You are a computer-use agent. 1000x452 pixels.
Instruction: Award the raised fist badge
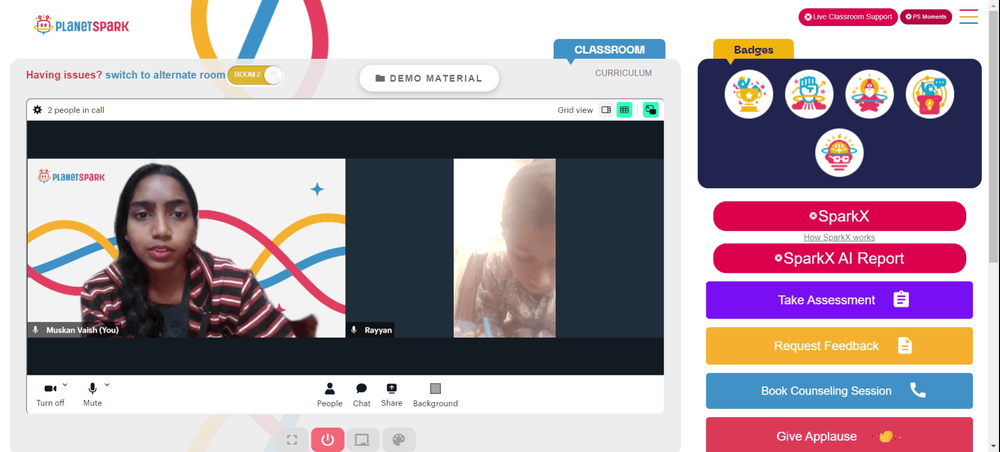(809, 94)
